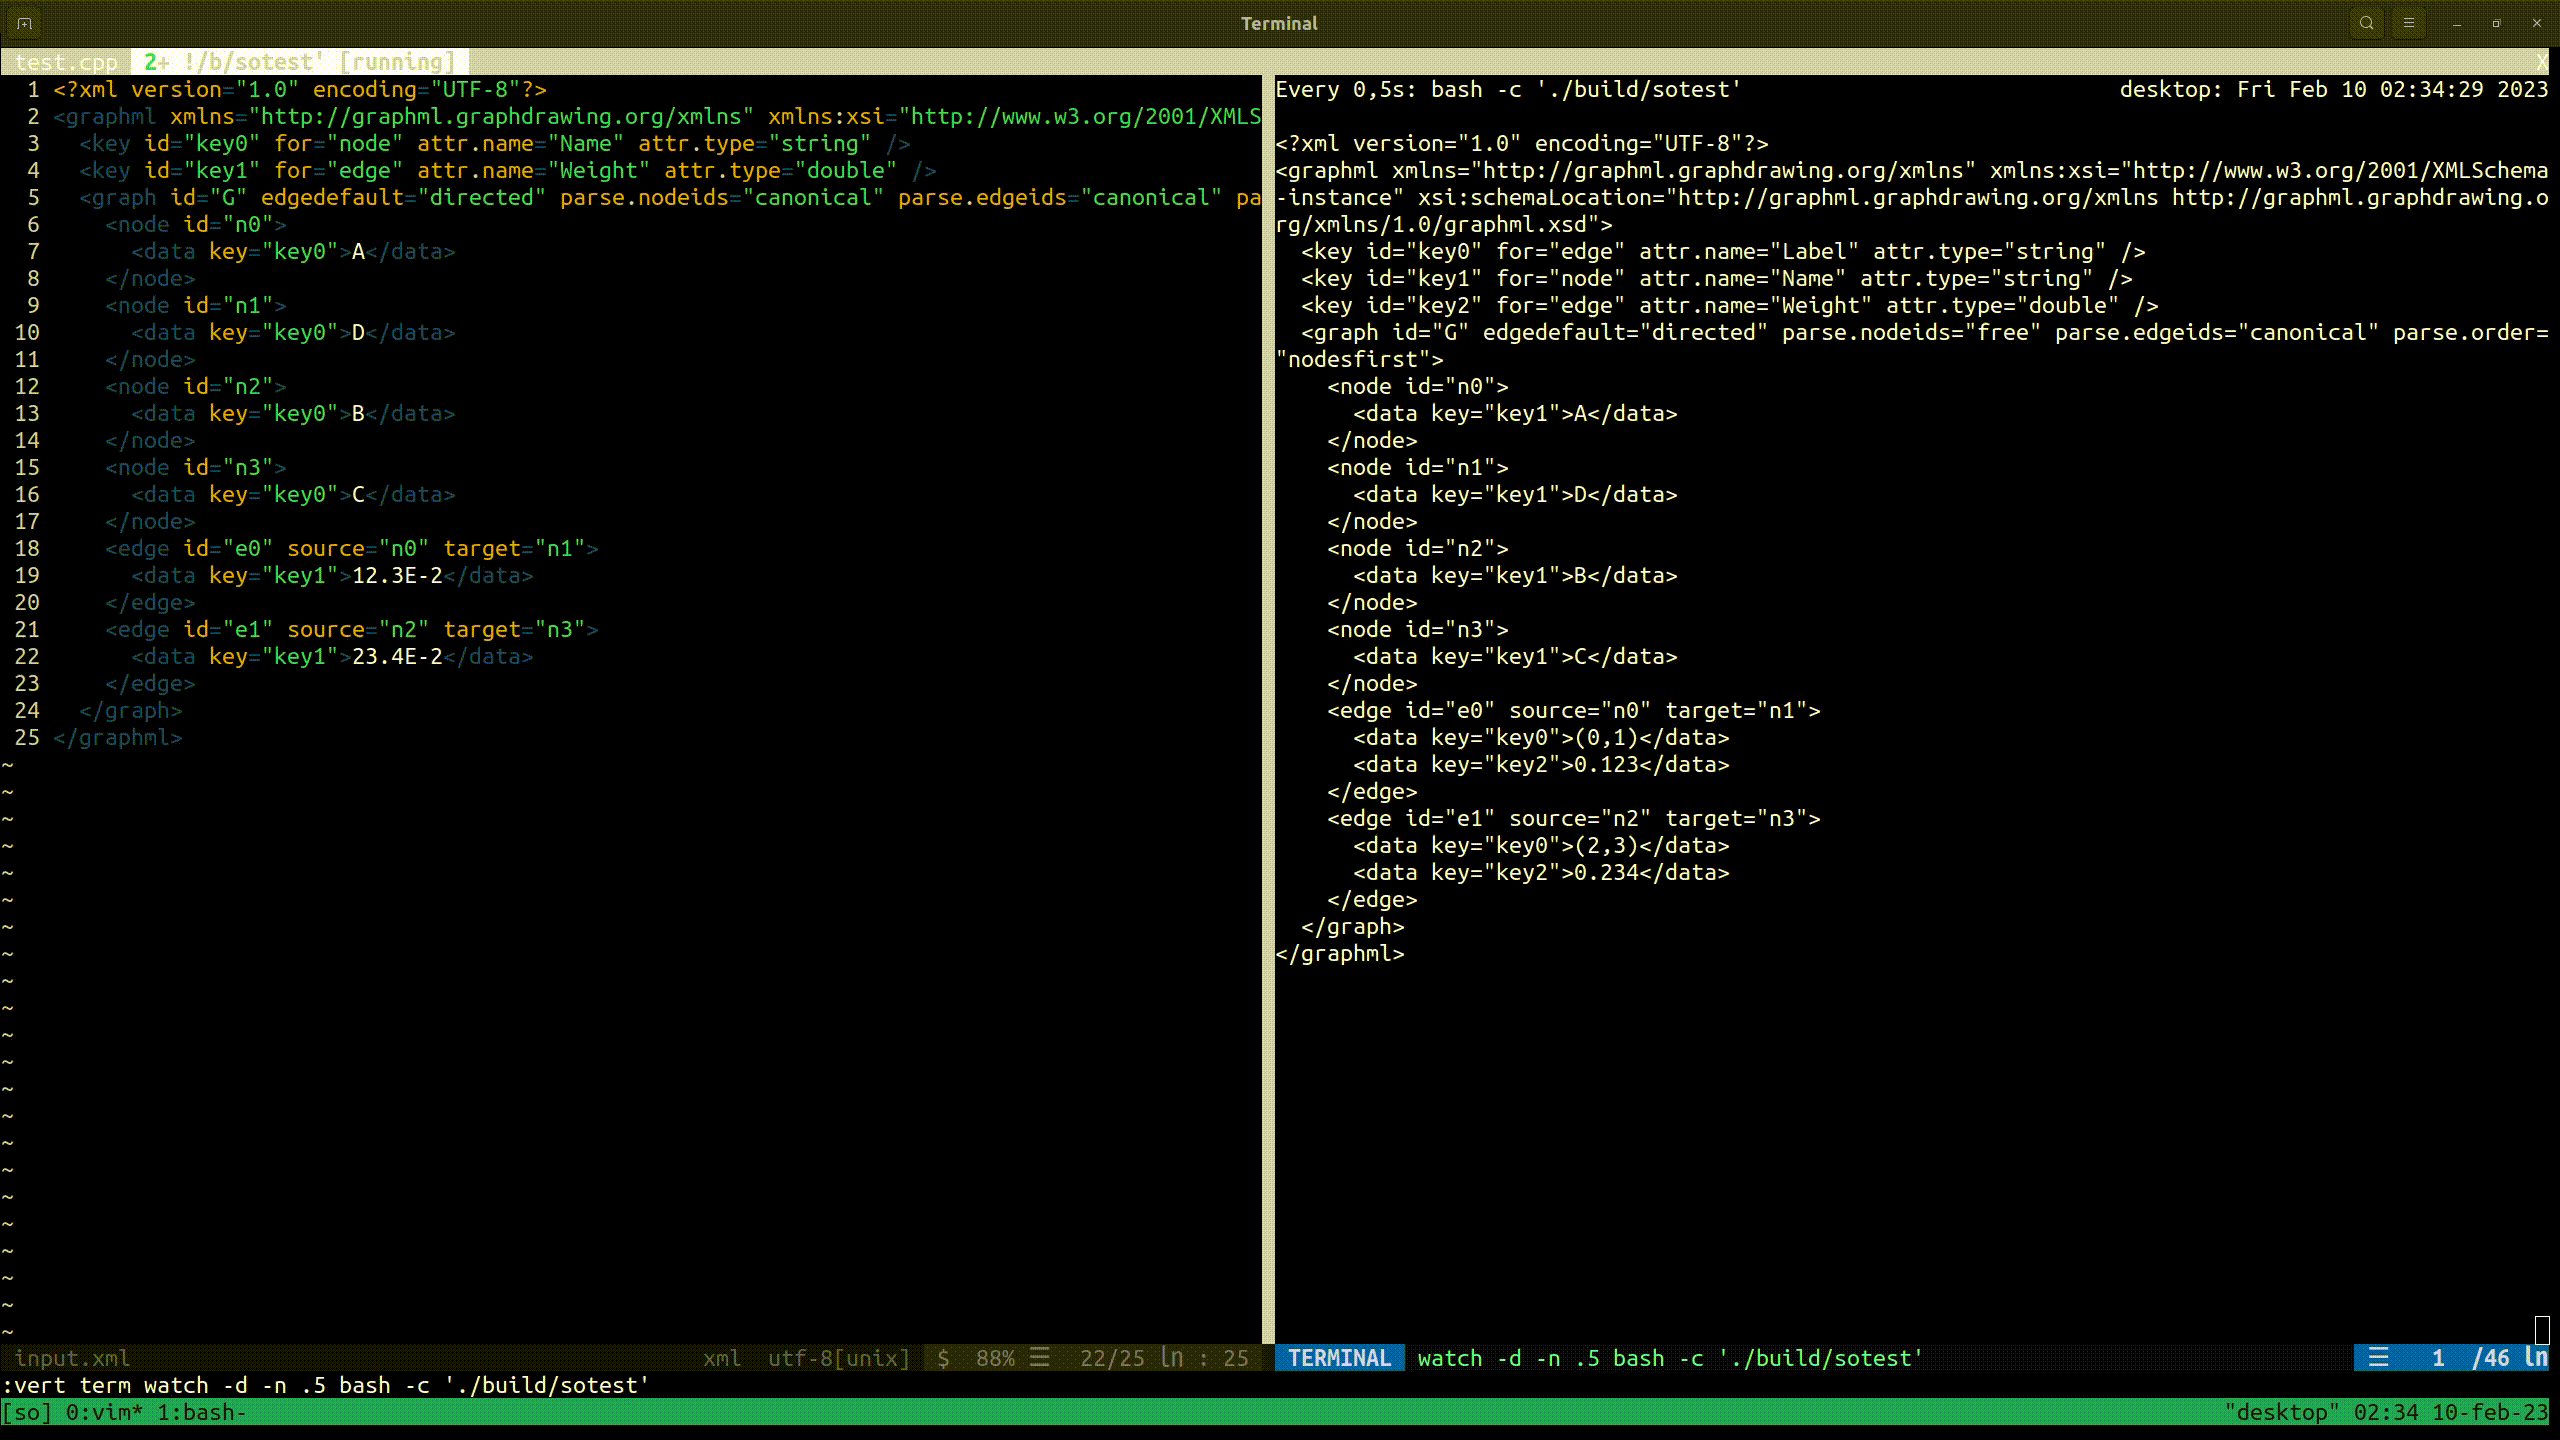The width and height of the screenshot is (2560, 1440).
Task: Switch to tmux window 1:bash
Action: click(201, 1412)
